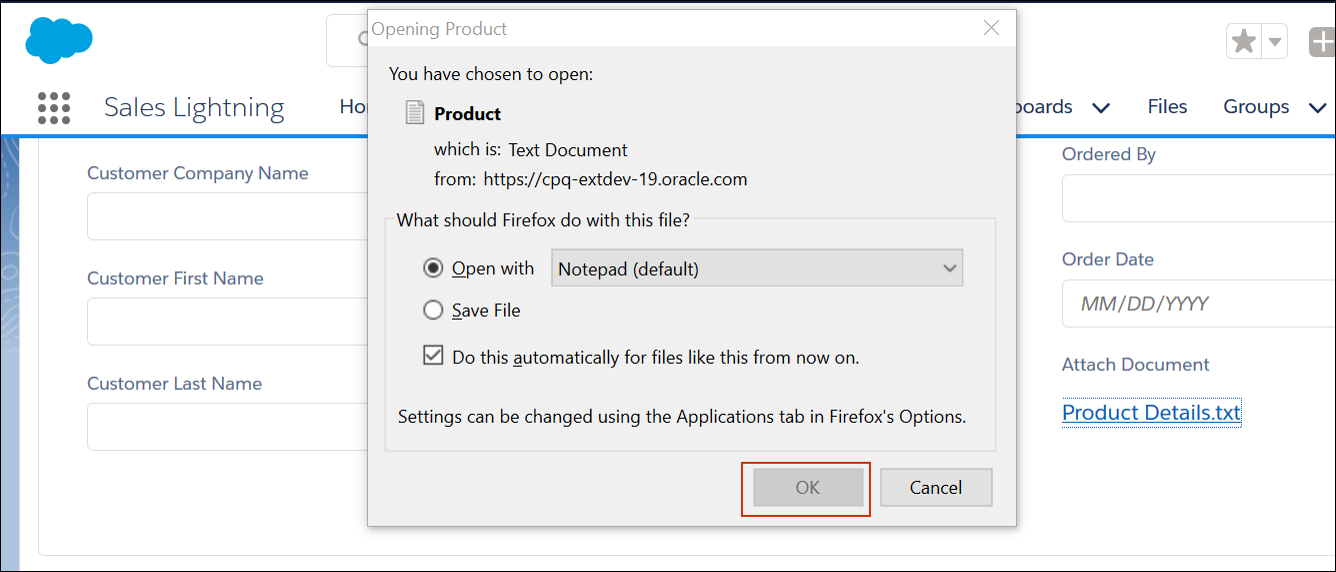1336x572 pixels.
Task: Click the Order Date field
Action: coord(1198,304)
